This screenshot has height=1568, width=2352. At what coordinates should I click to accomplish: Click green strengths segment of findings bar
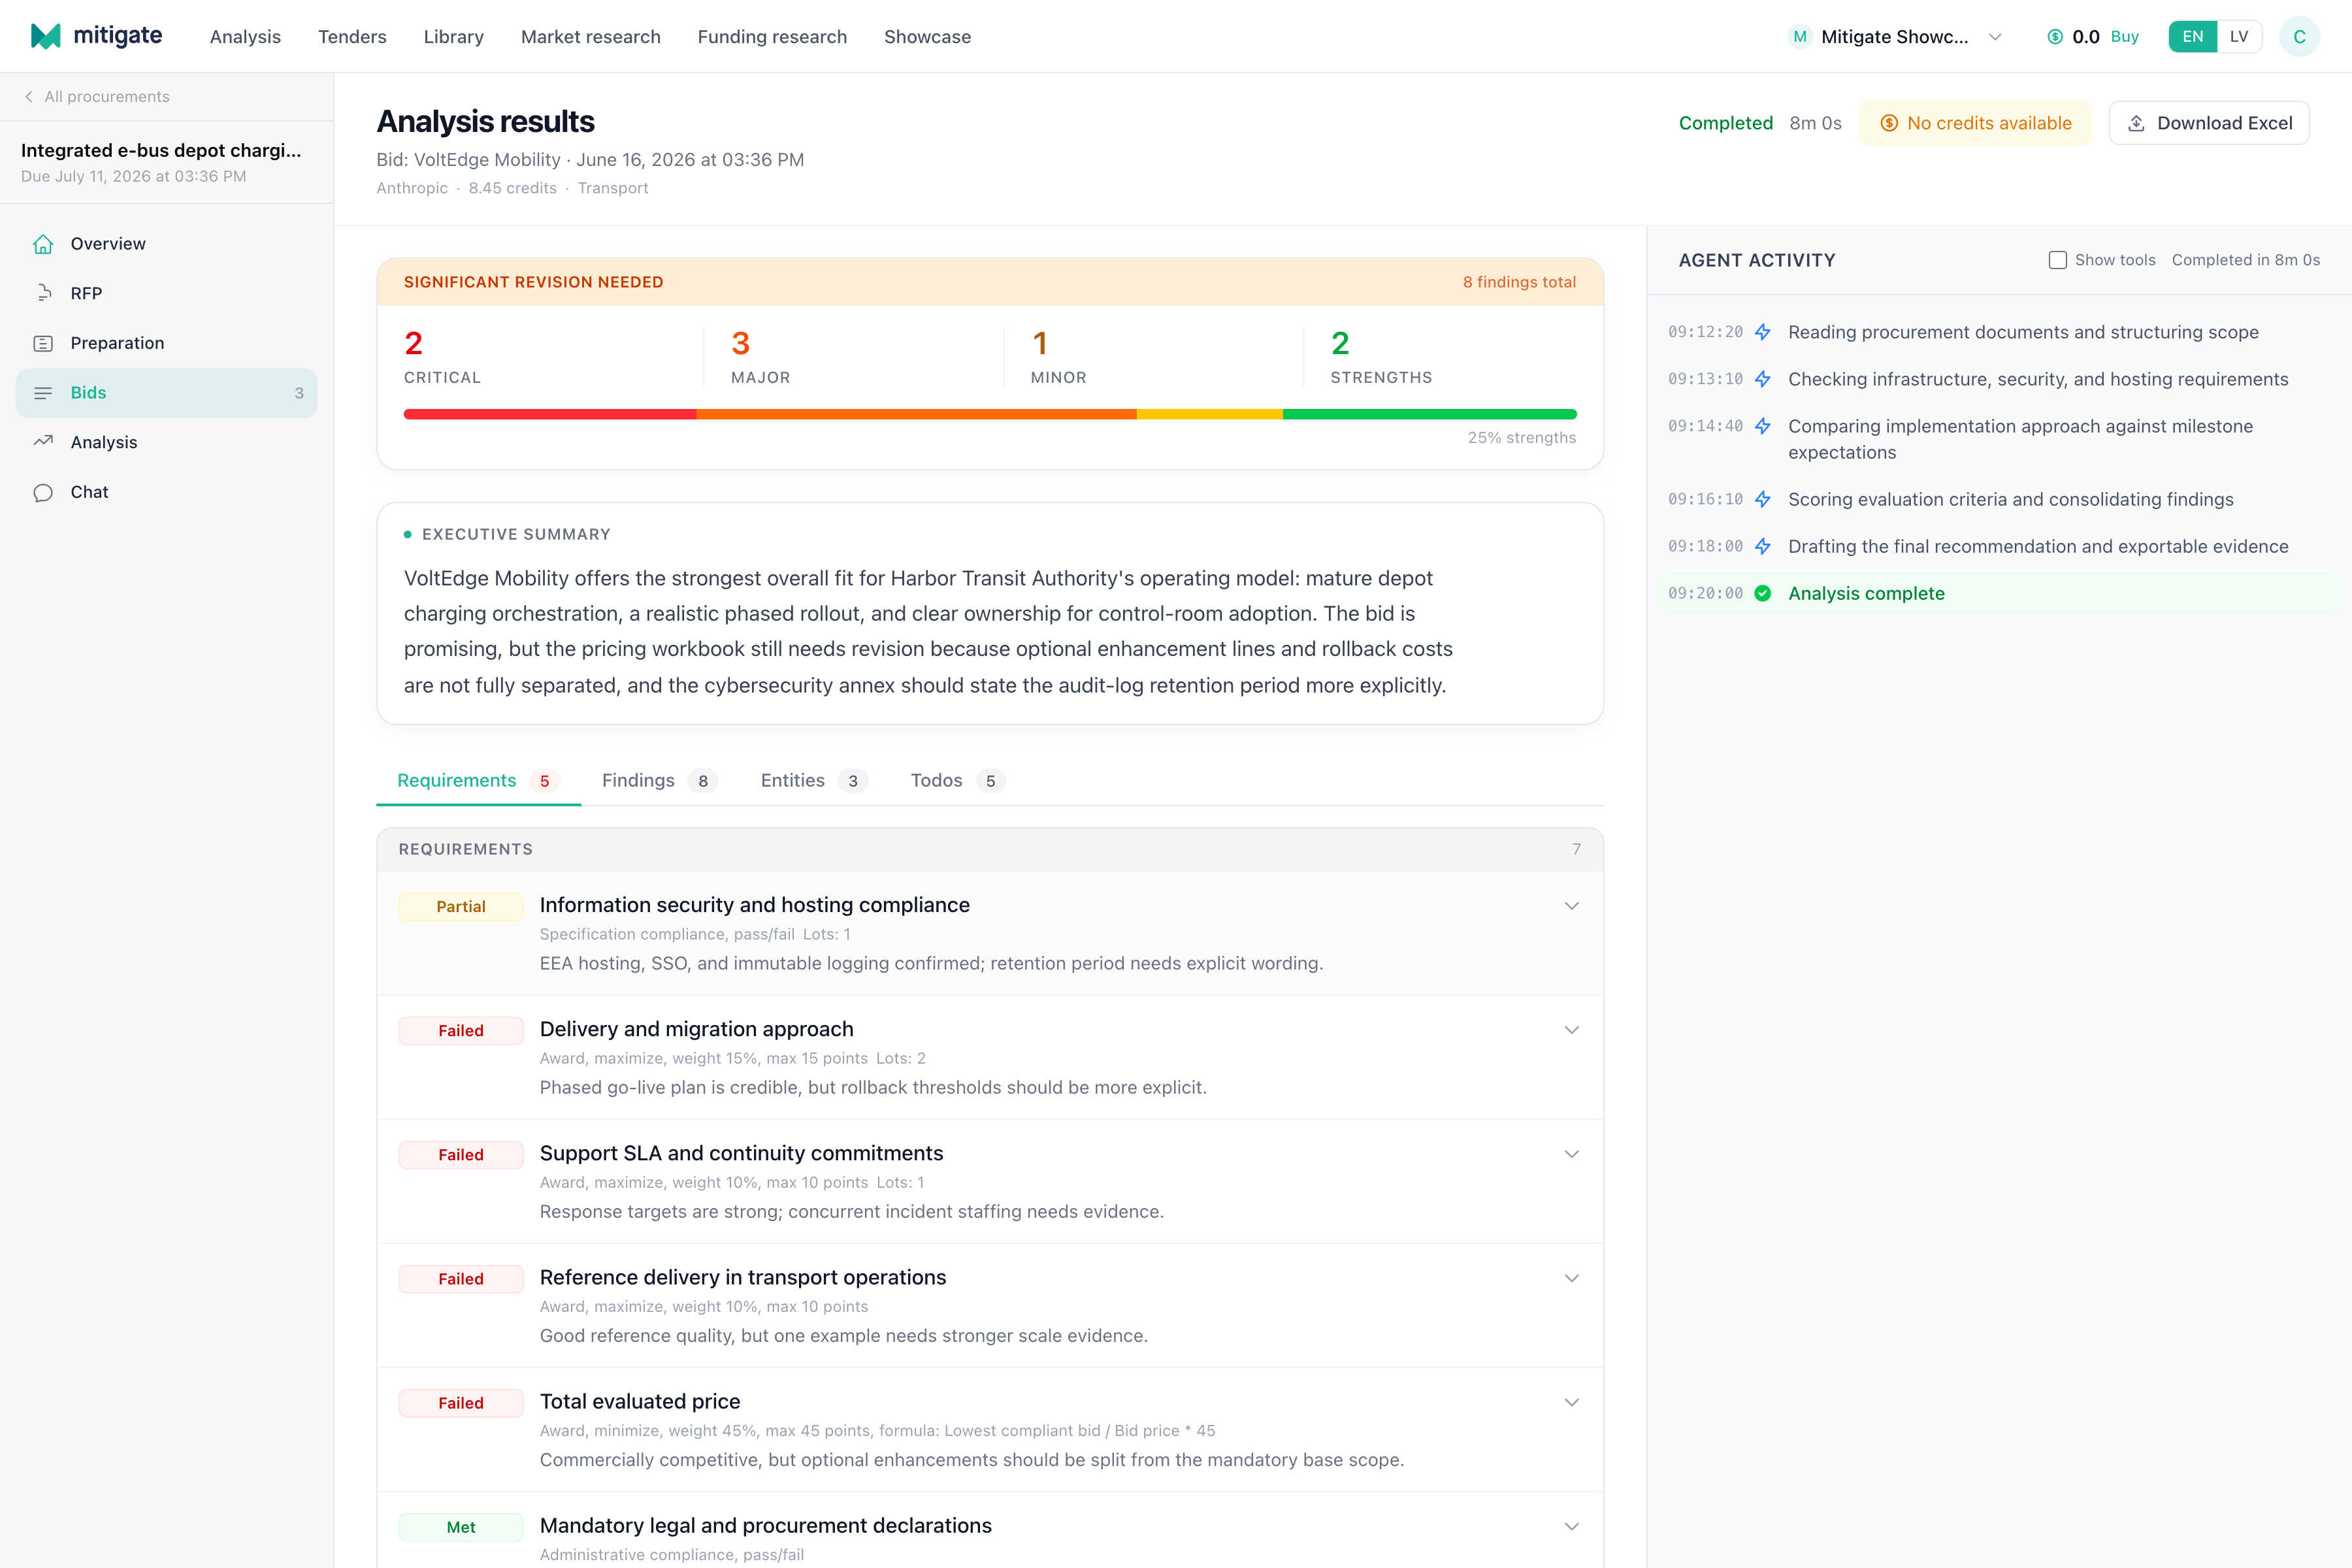click(1430, 414)
